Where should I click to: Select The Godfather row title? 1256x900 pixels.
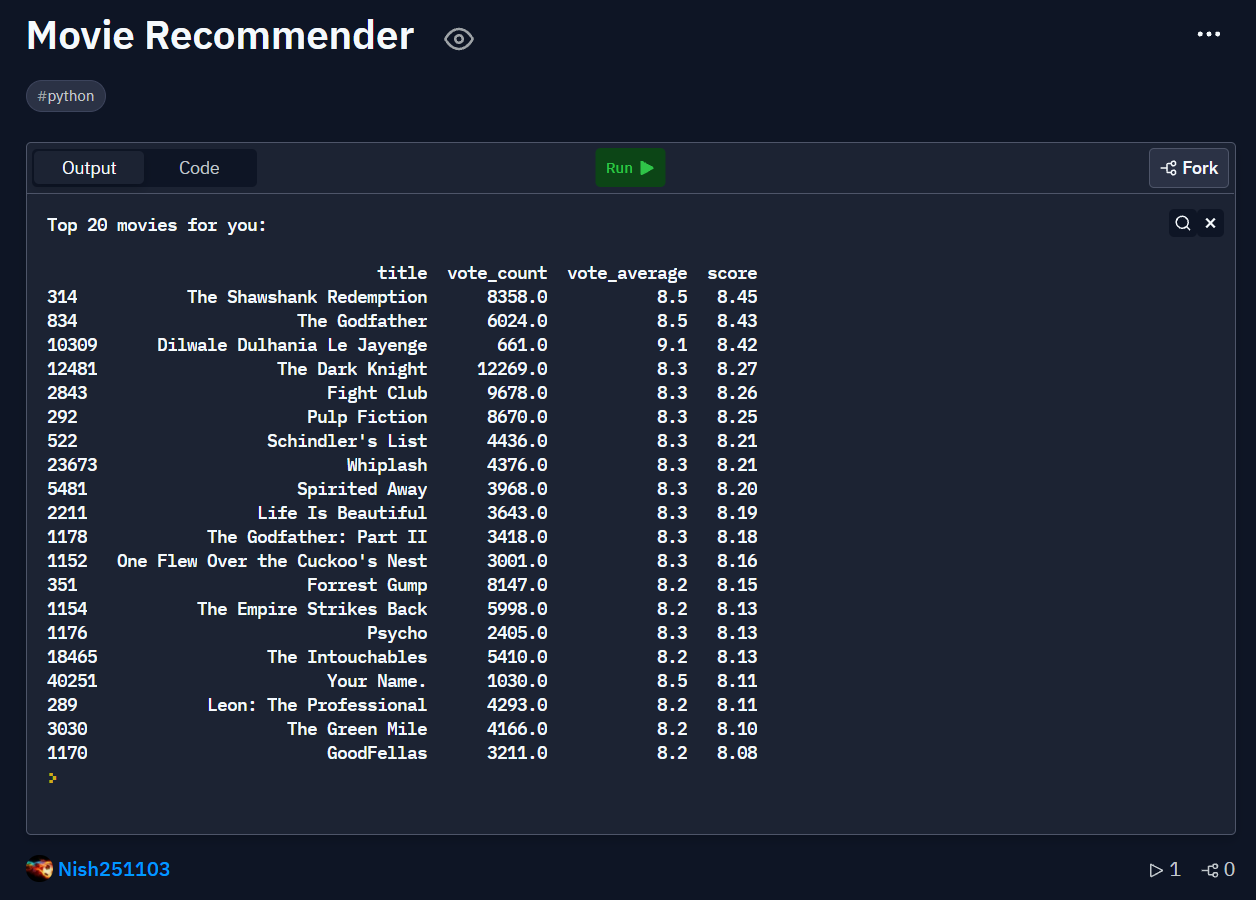[362, 321]
